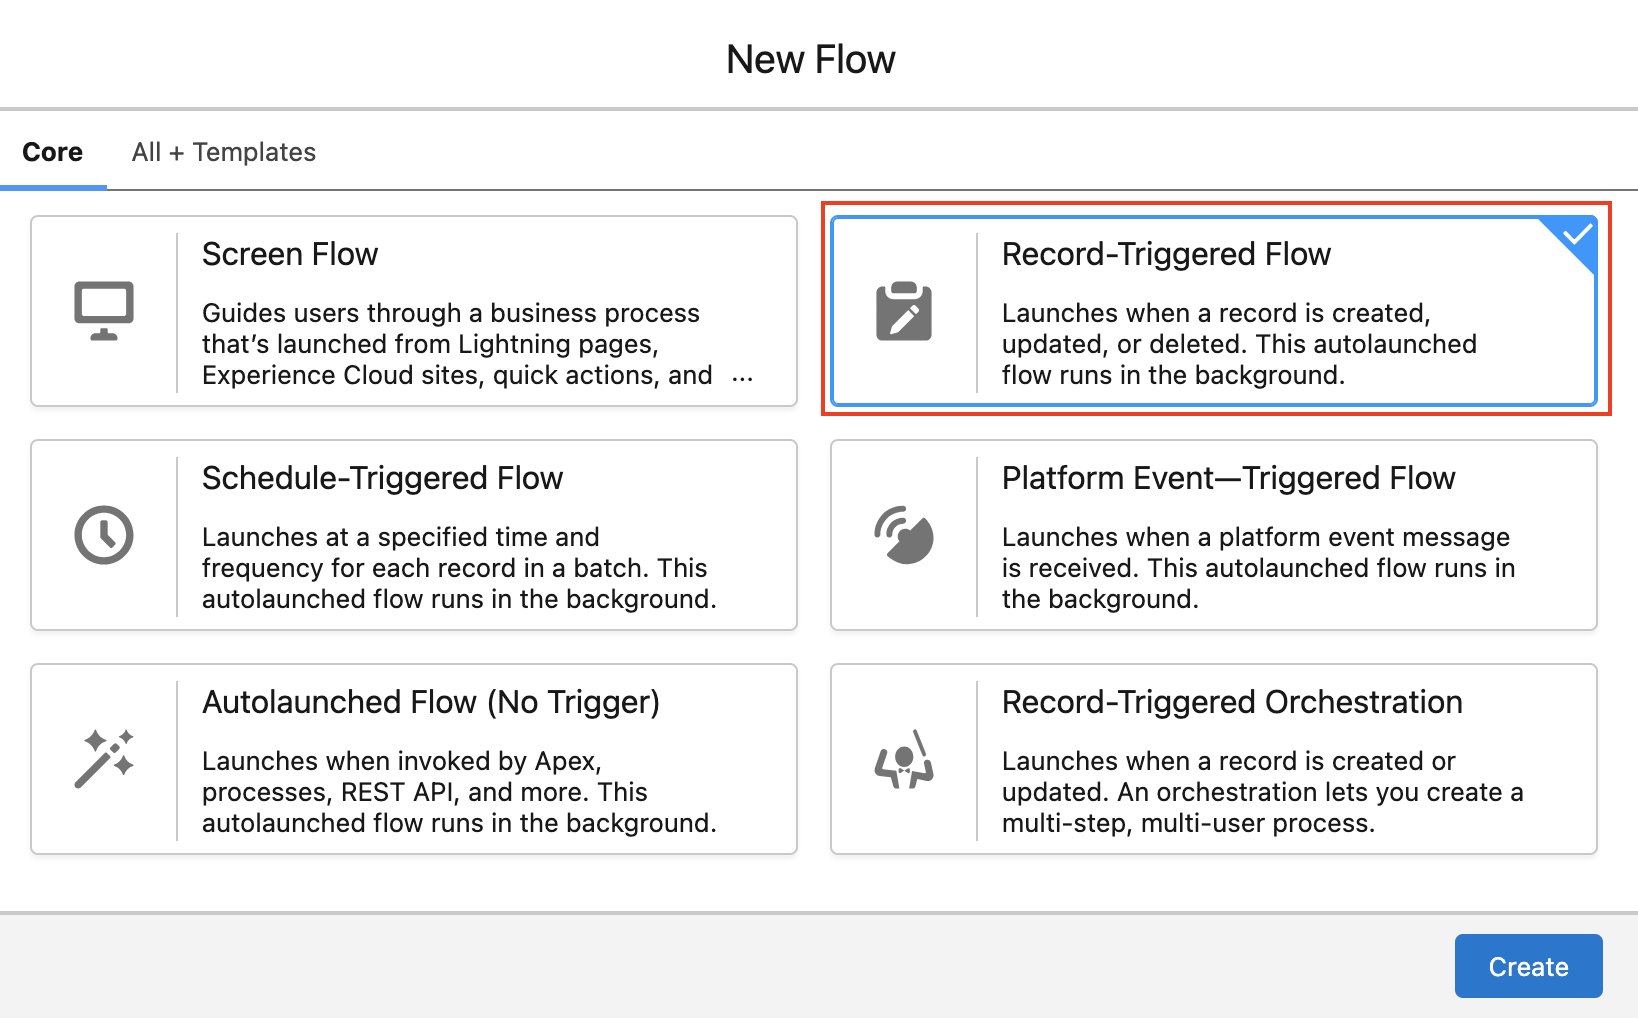Screen dimensions: 1638x1018
Task: Click the Record-Triggered Orchestration description text
Action: 1262,792
